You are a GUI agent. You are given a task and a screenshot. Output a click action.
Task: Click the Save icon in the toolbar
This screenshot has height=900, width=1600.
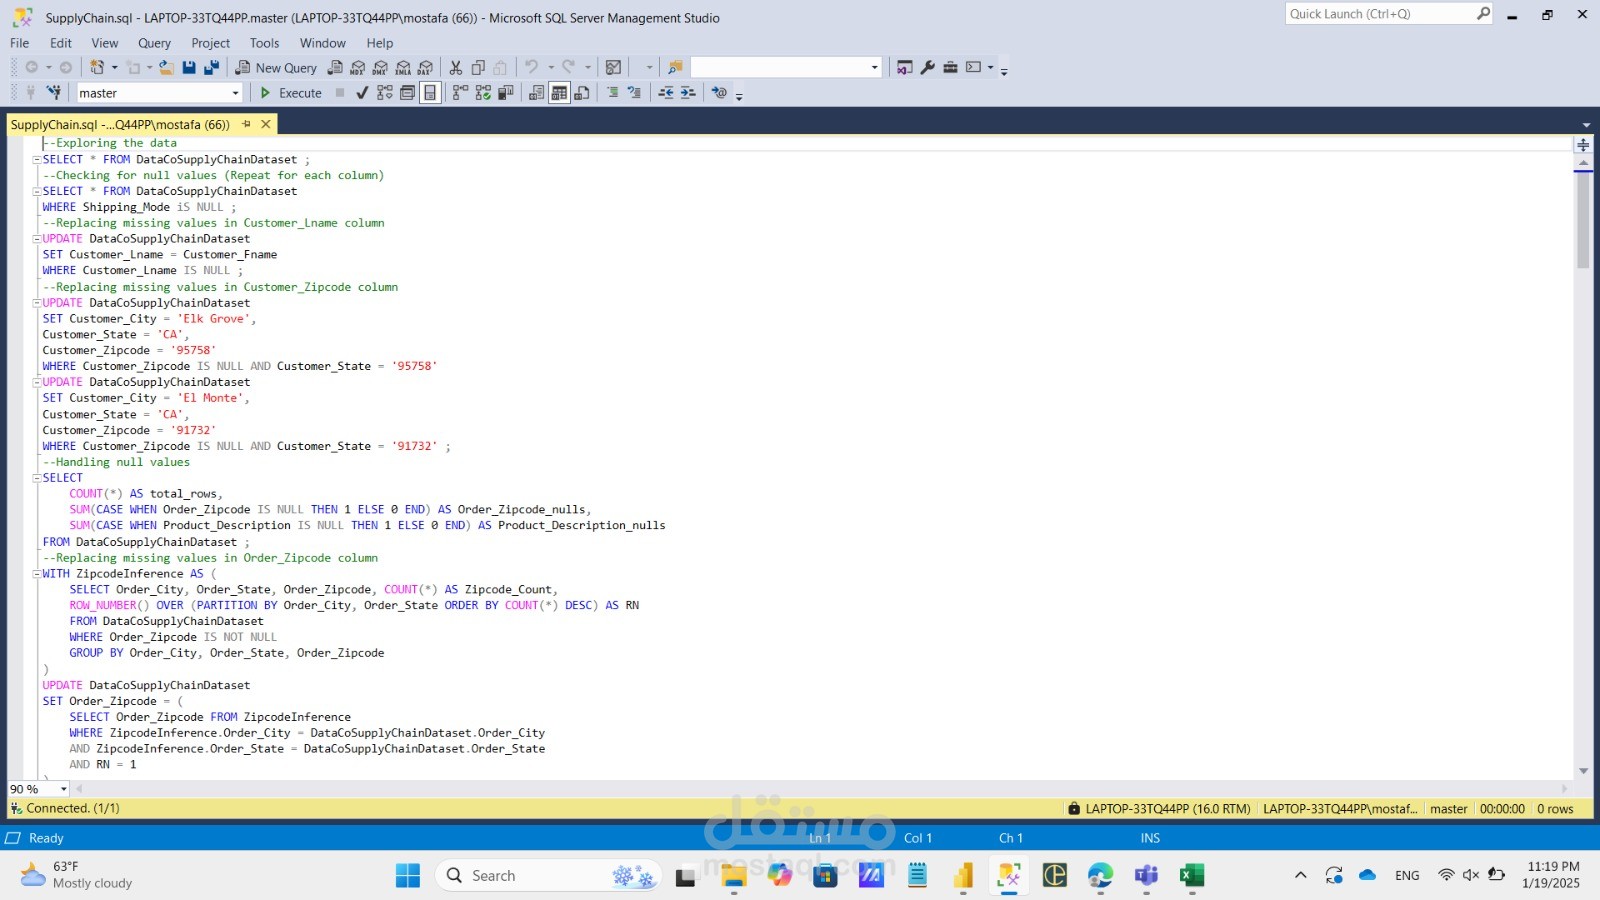[190, 67]
